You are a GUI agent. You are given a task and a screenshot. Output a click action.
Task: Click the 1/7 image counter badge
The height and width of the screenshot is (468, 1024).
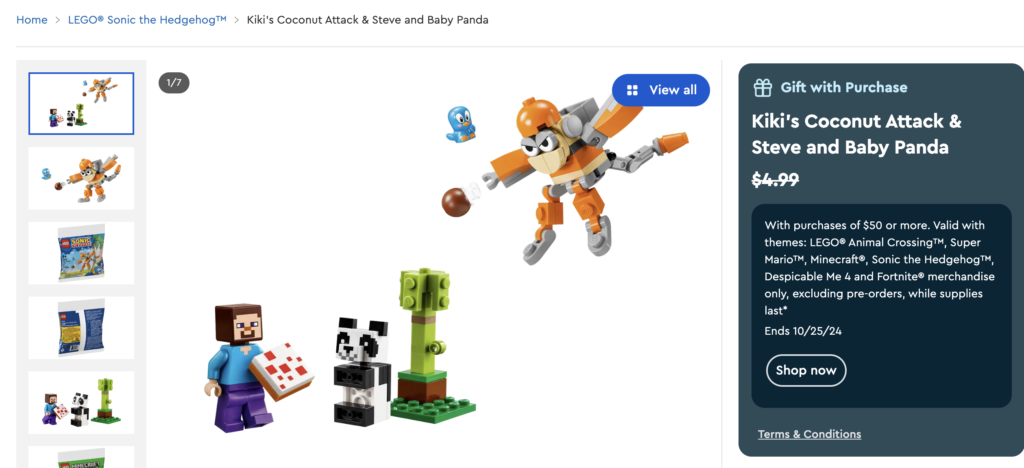[x=174, y=83]
